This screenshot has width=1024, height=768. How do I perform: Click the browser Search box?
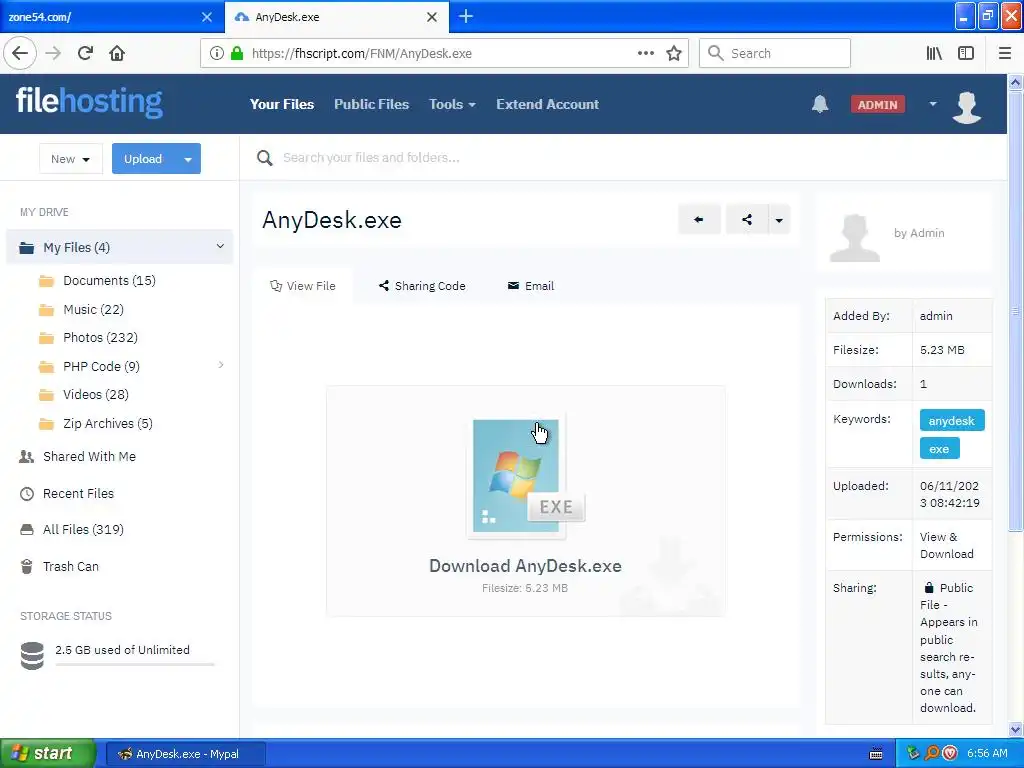tap(775, 53)
